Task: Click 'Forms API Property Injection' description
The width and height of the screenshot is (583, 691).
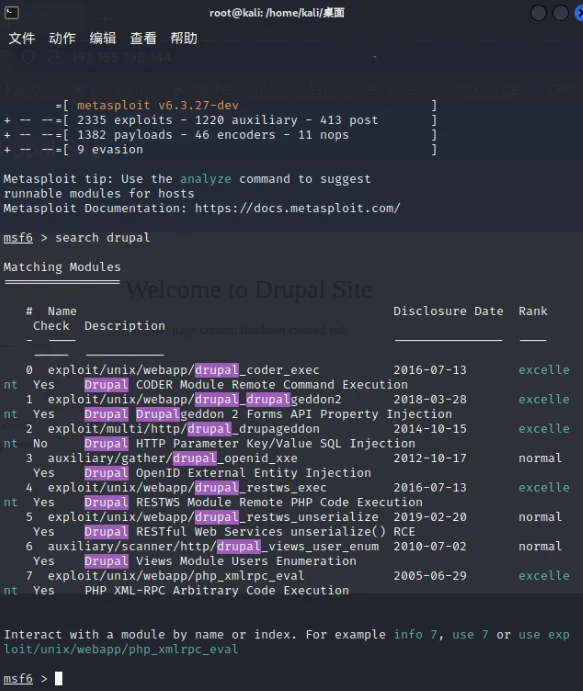Action: tap(349, 414)
